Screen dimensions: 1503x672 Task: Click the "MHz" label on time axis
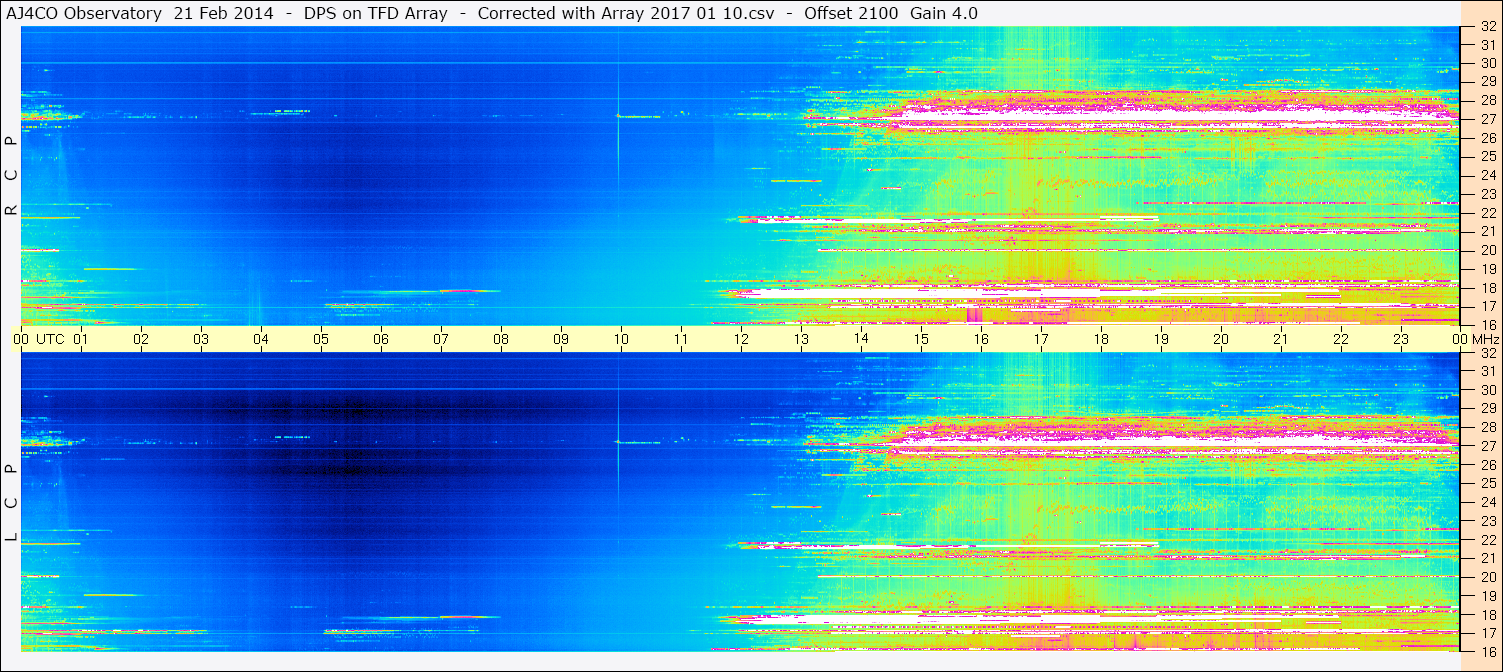coord(1486,339)
